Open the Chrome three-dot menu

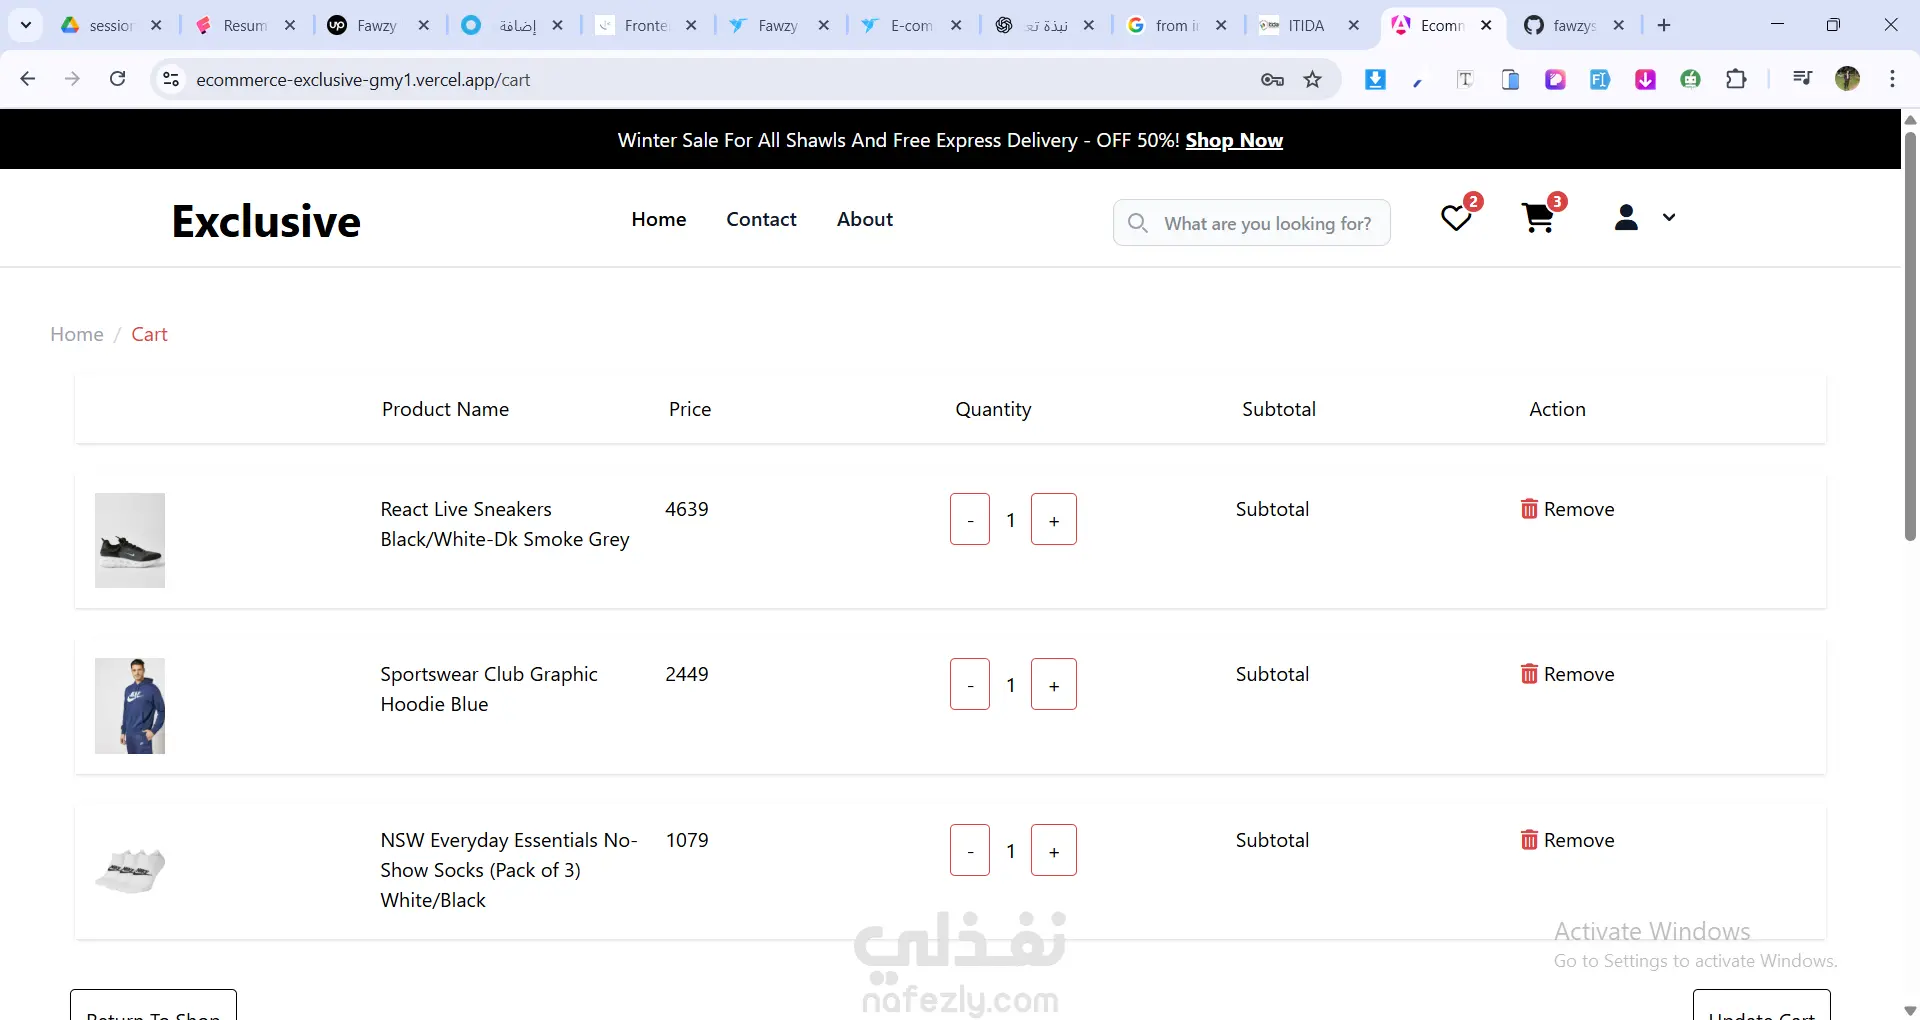1892,79
